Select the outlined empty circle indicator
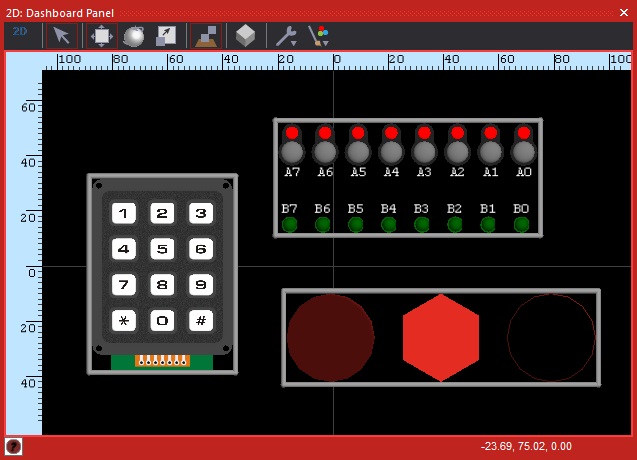 click(x=551, y=338)
